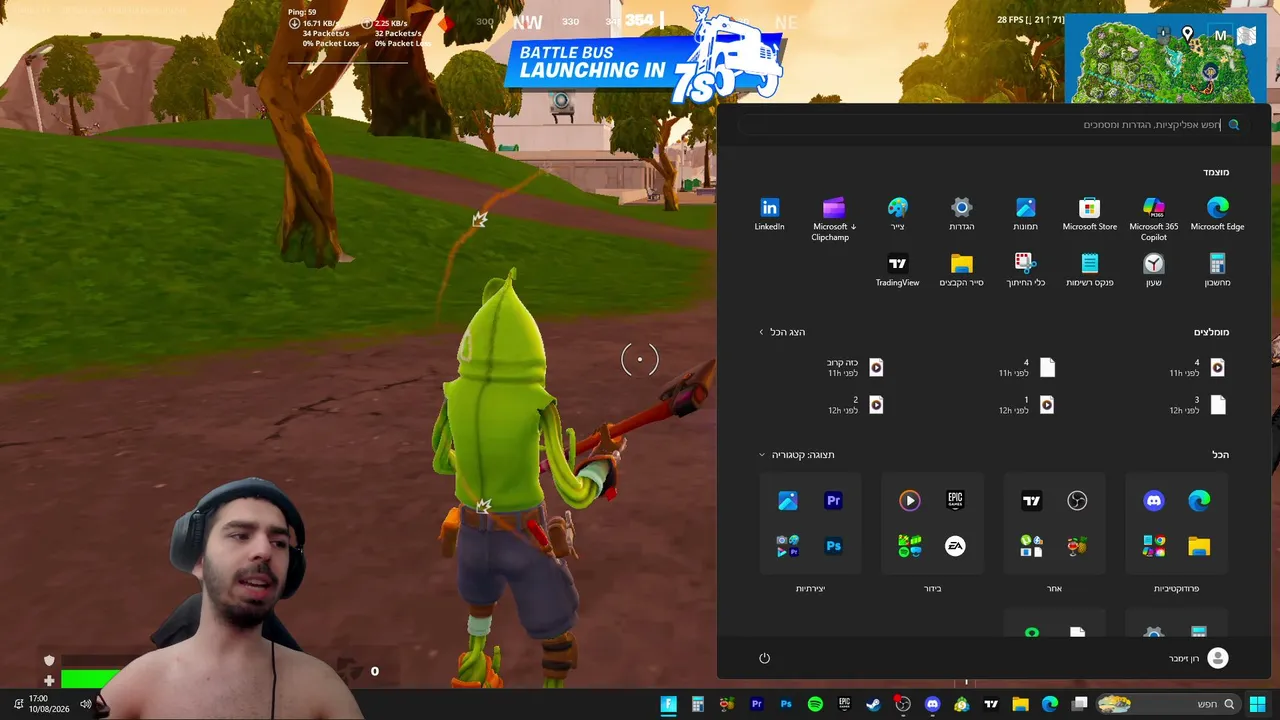Open Premiere Pro in the יצירתיות category

tap(833, 501)
